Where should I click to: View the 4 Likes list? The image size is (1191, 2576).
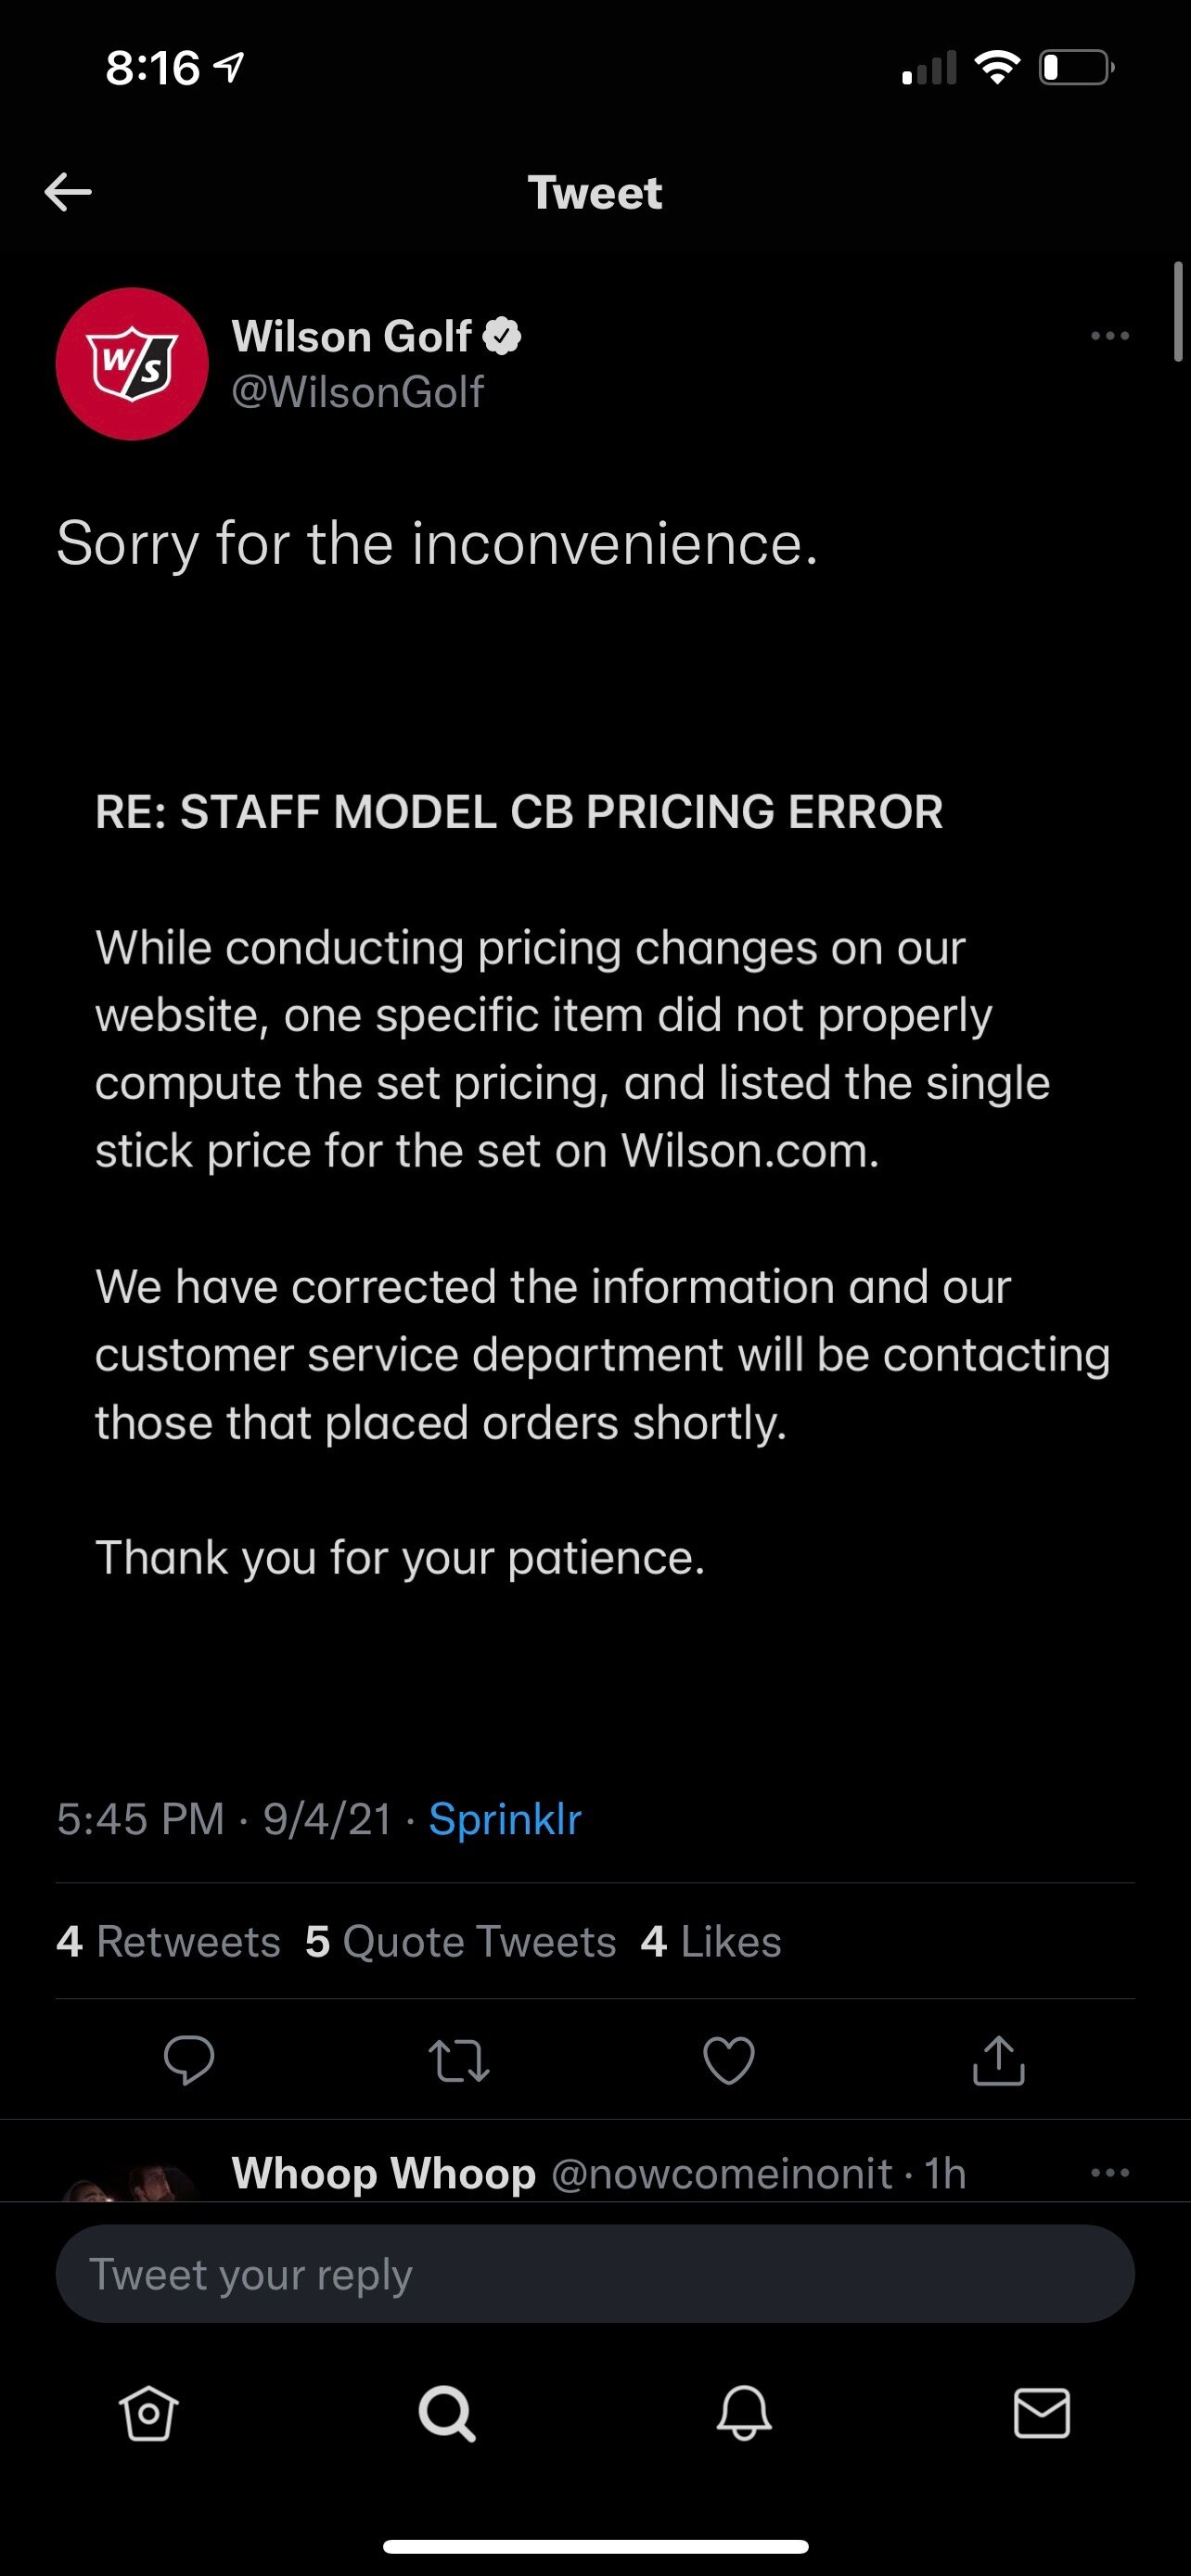point(711,1941)
